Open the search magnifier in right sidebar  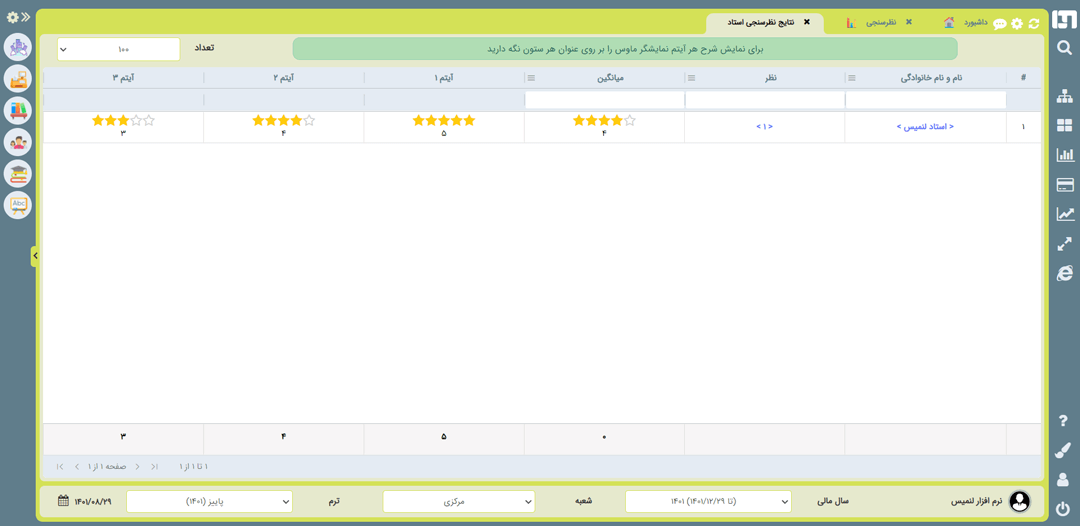[x=1064, y=48]
